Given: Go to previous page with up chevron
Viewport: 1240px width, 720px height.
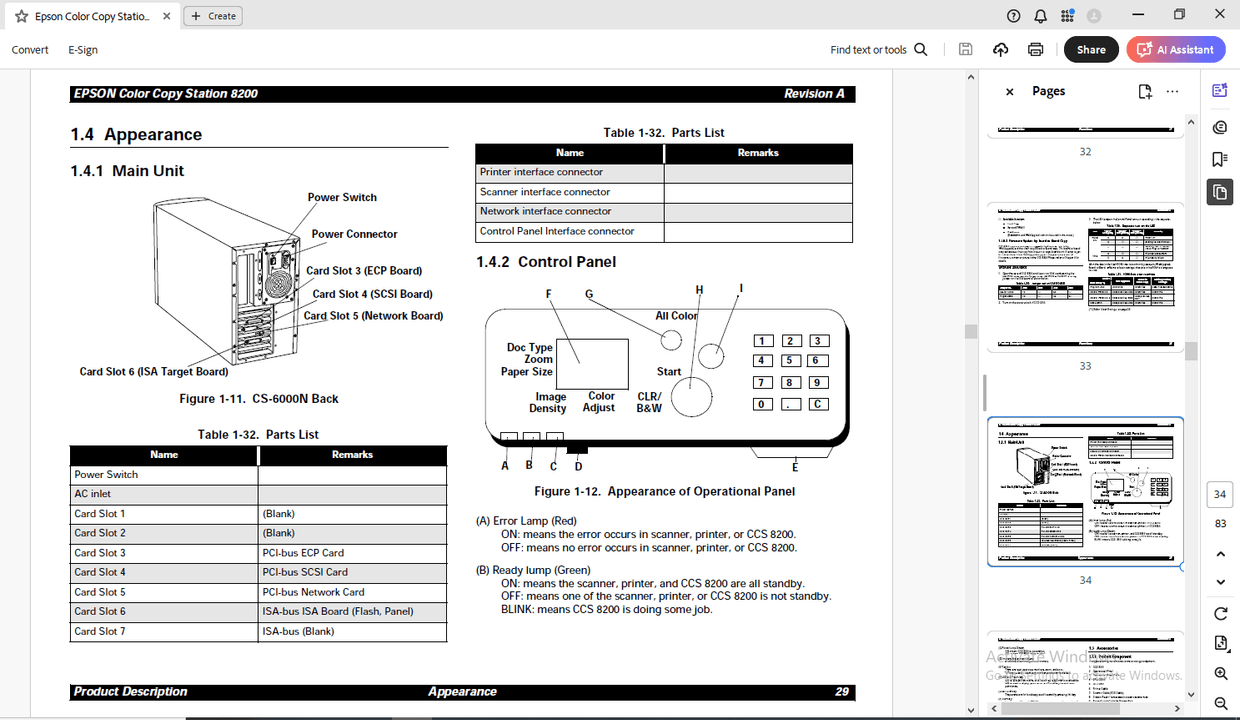Looking at the screenshot, I should [1219, 553].
